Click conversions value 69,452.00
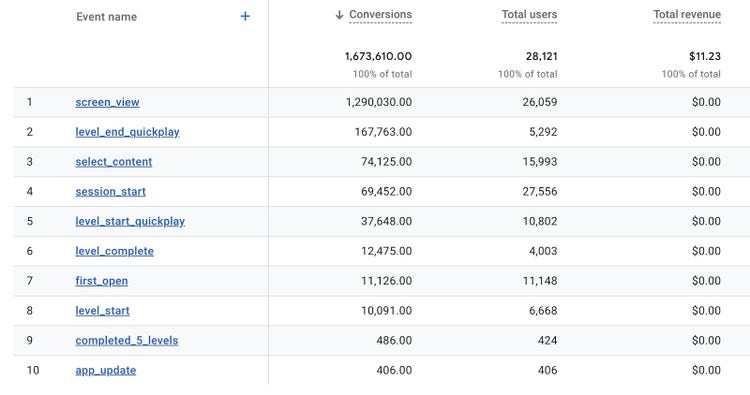Image resolution: width=750 pixels, height=395 pixels. click(x=386, y=191)
